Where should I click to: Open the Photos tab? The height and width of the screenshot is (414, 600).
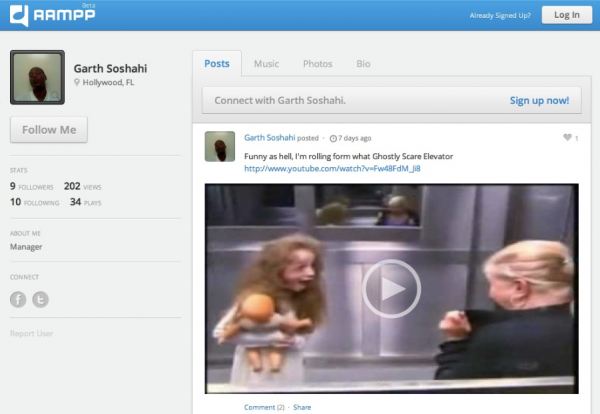pyautogui.click(x=318, y=64)
